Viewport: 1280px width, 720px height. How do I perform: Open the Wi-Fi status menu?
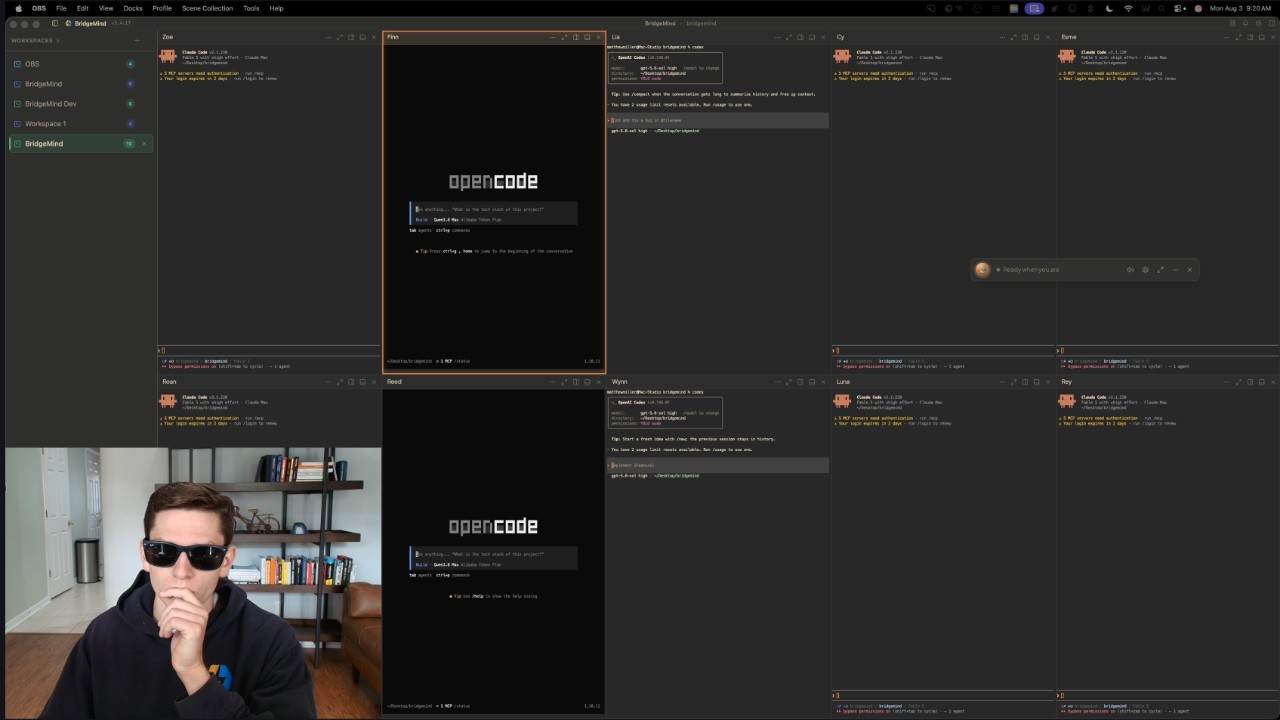tap(1128, 8)
